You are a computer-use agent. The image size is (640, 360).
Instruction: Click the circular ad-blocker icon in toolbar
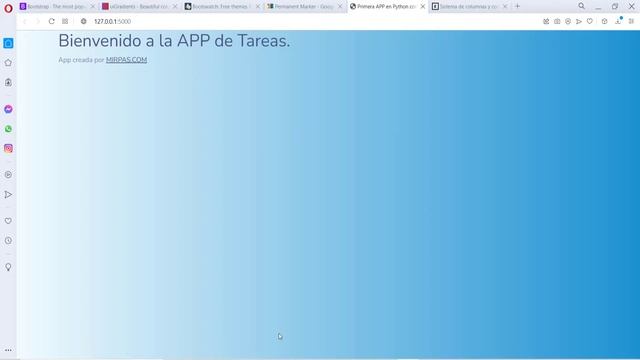pyautogui.click(x=568, y=21)
